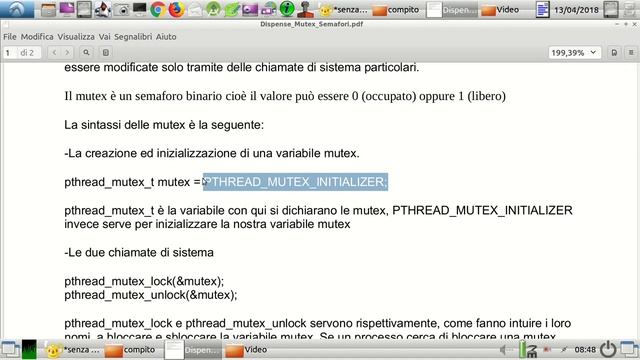Click '-Le due chiamate di sistema' line
This screenshot has height=360, width=640.
(x=139, y=252)
